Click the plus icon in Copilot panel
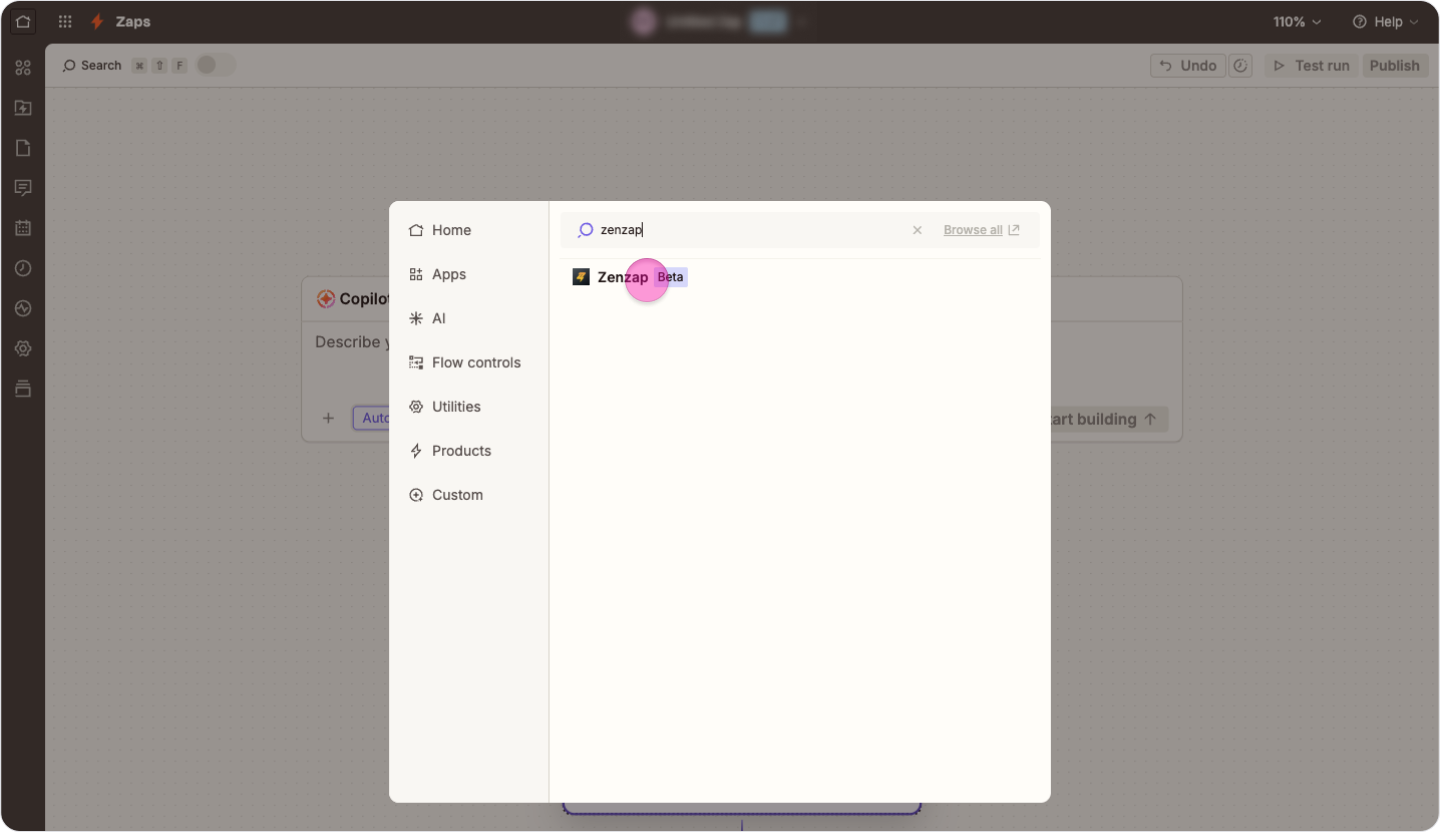Viewport: 1440px width, 832px height. [328, 418]
